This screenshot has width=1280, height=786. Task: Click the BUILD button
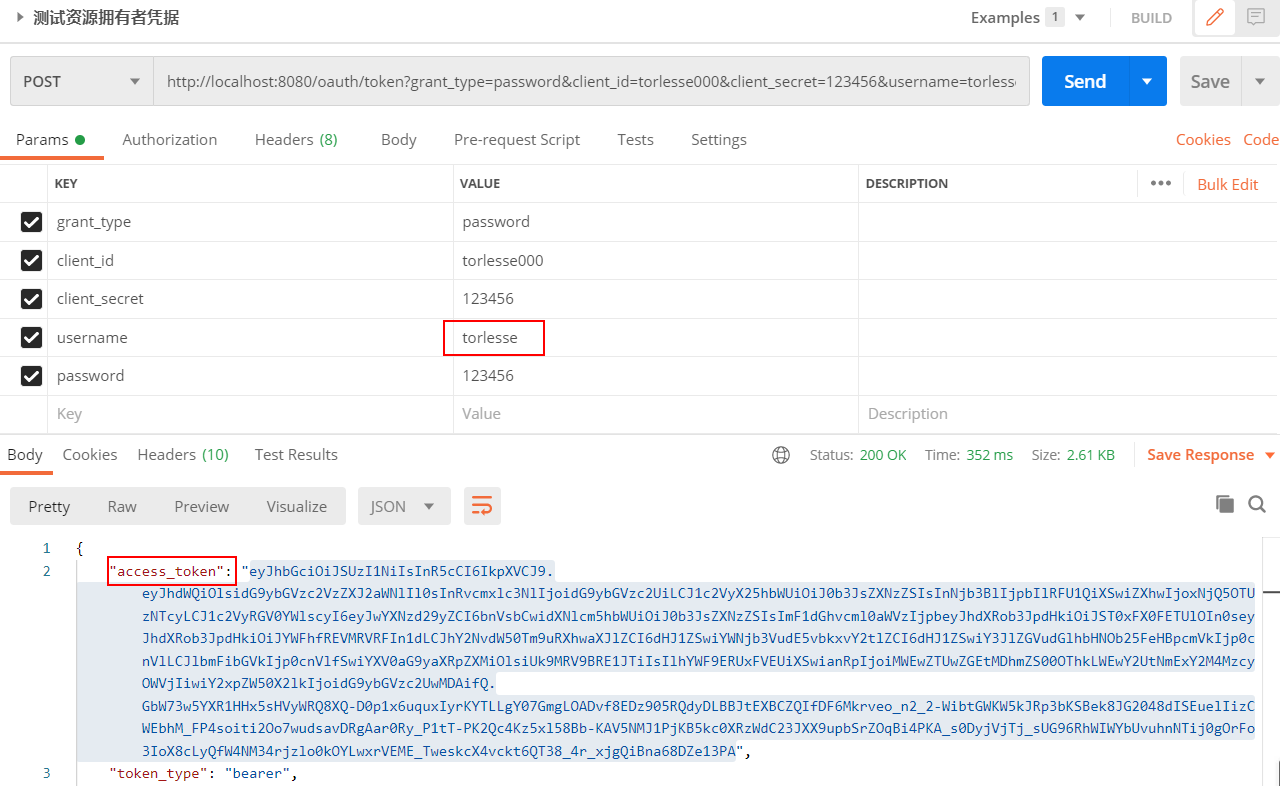pyautogui.click(x=1151, y=18)
